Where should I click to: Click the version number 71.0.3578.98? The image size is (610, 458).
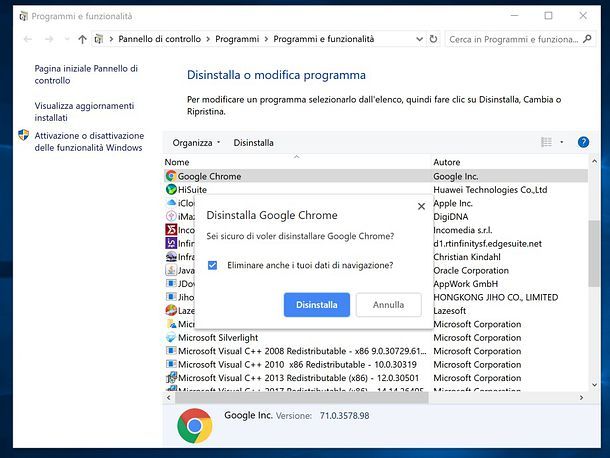point(344,416)
